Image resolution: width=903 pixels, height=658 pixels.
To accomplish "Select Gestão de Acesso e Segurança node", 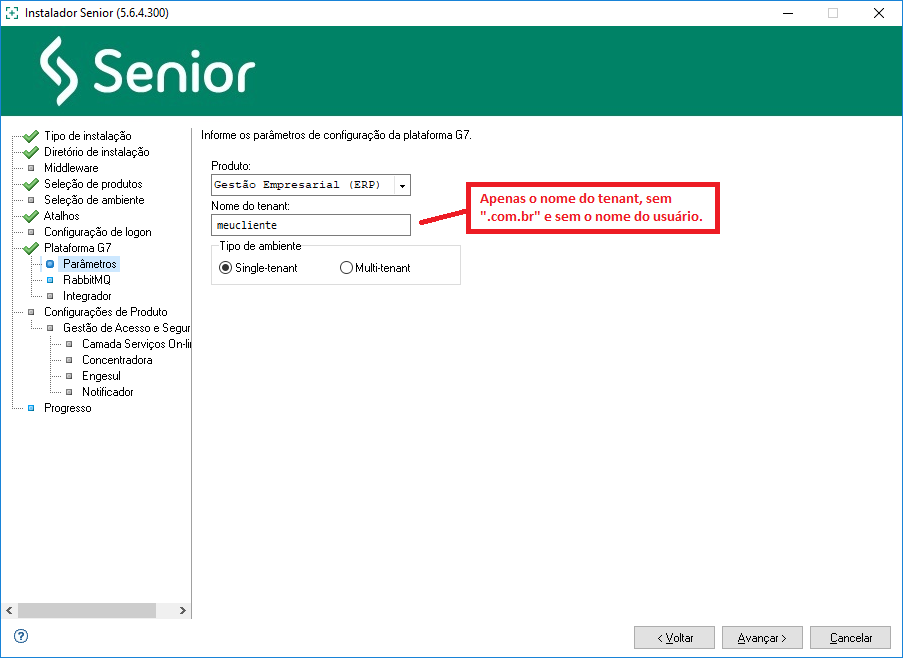I will click(x=126, y=328).
